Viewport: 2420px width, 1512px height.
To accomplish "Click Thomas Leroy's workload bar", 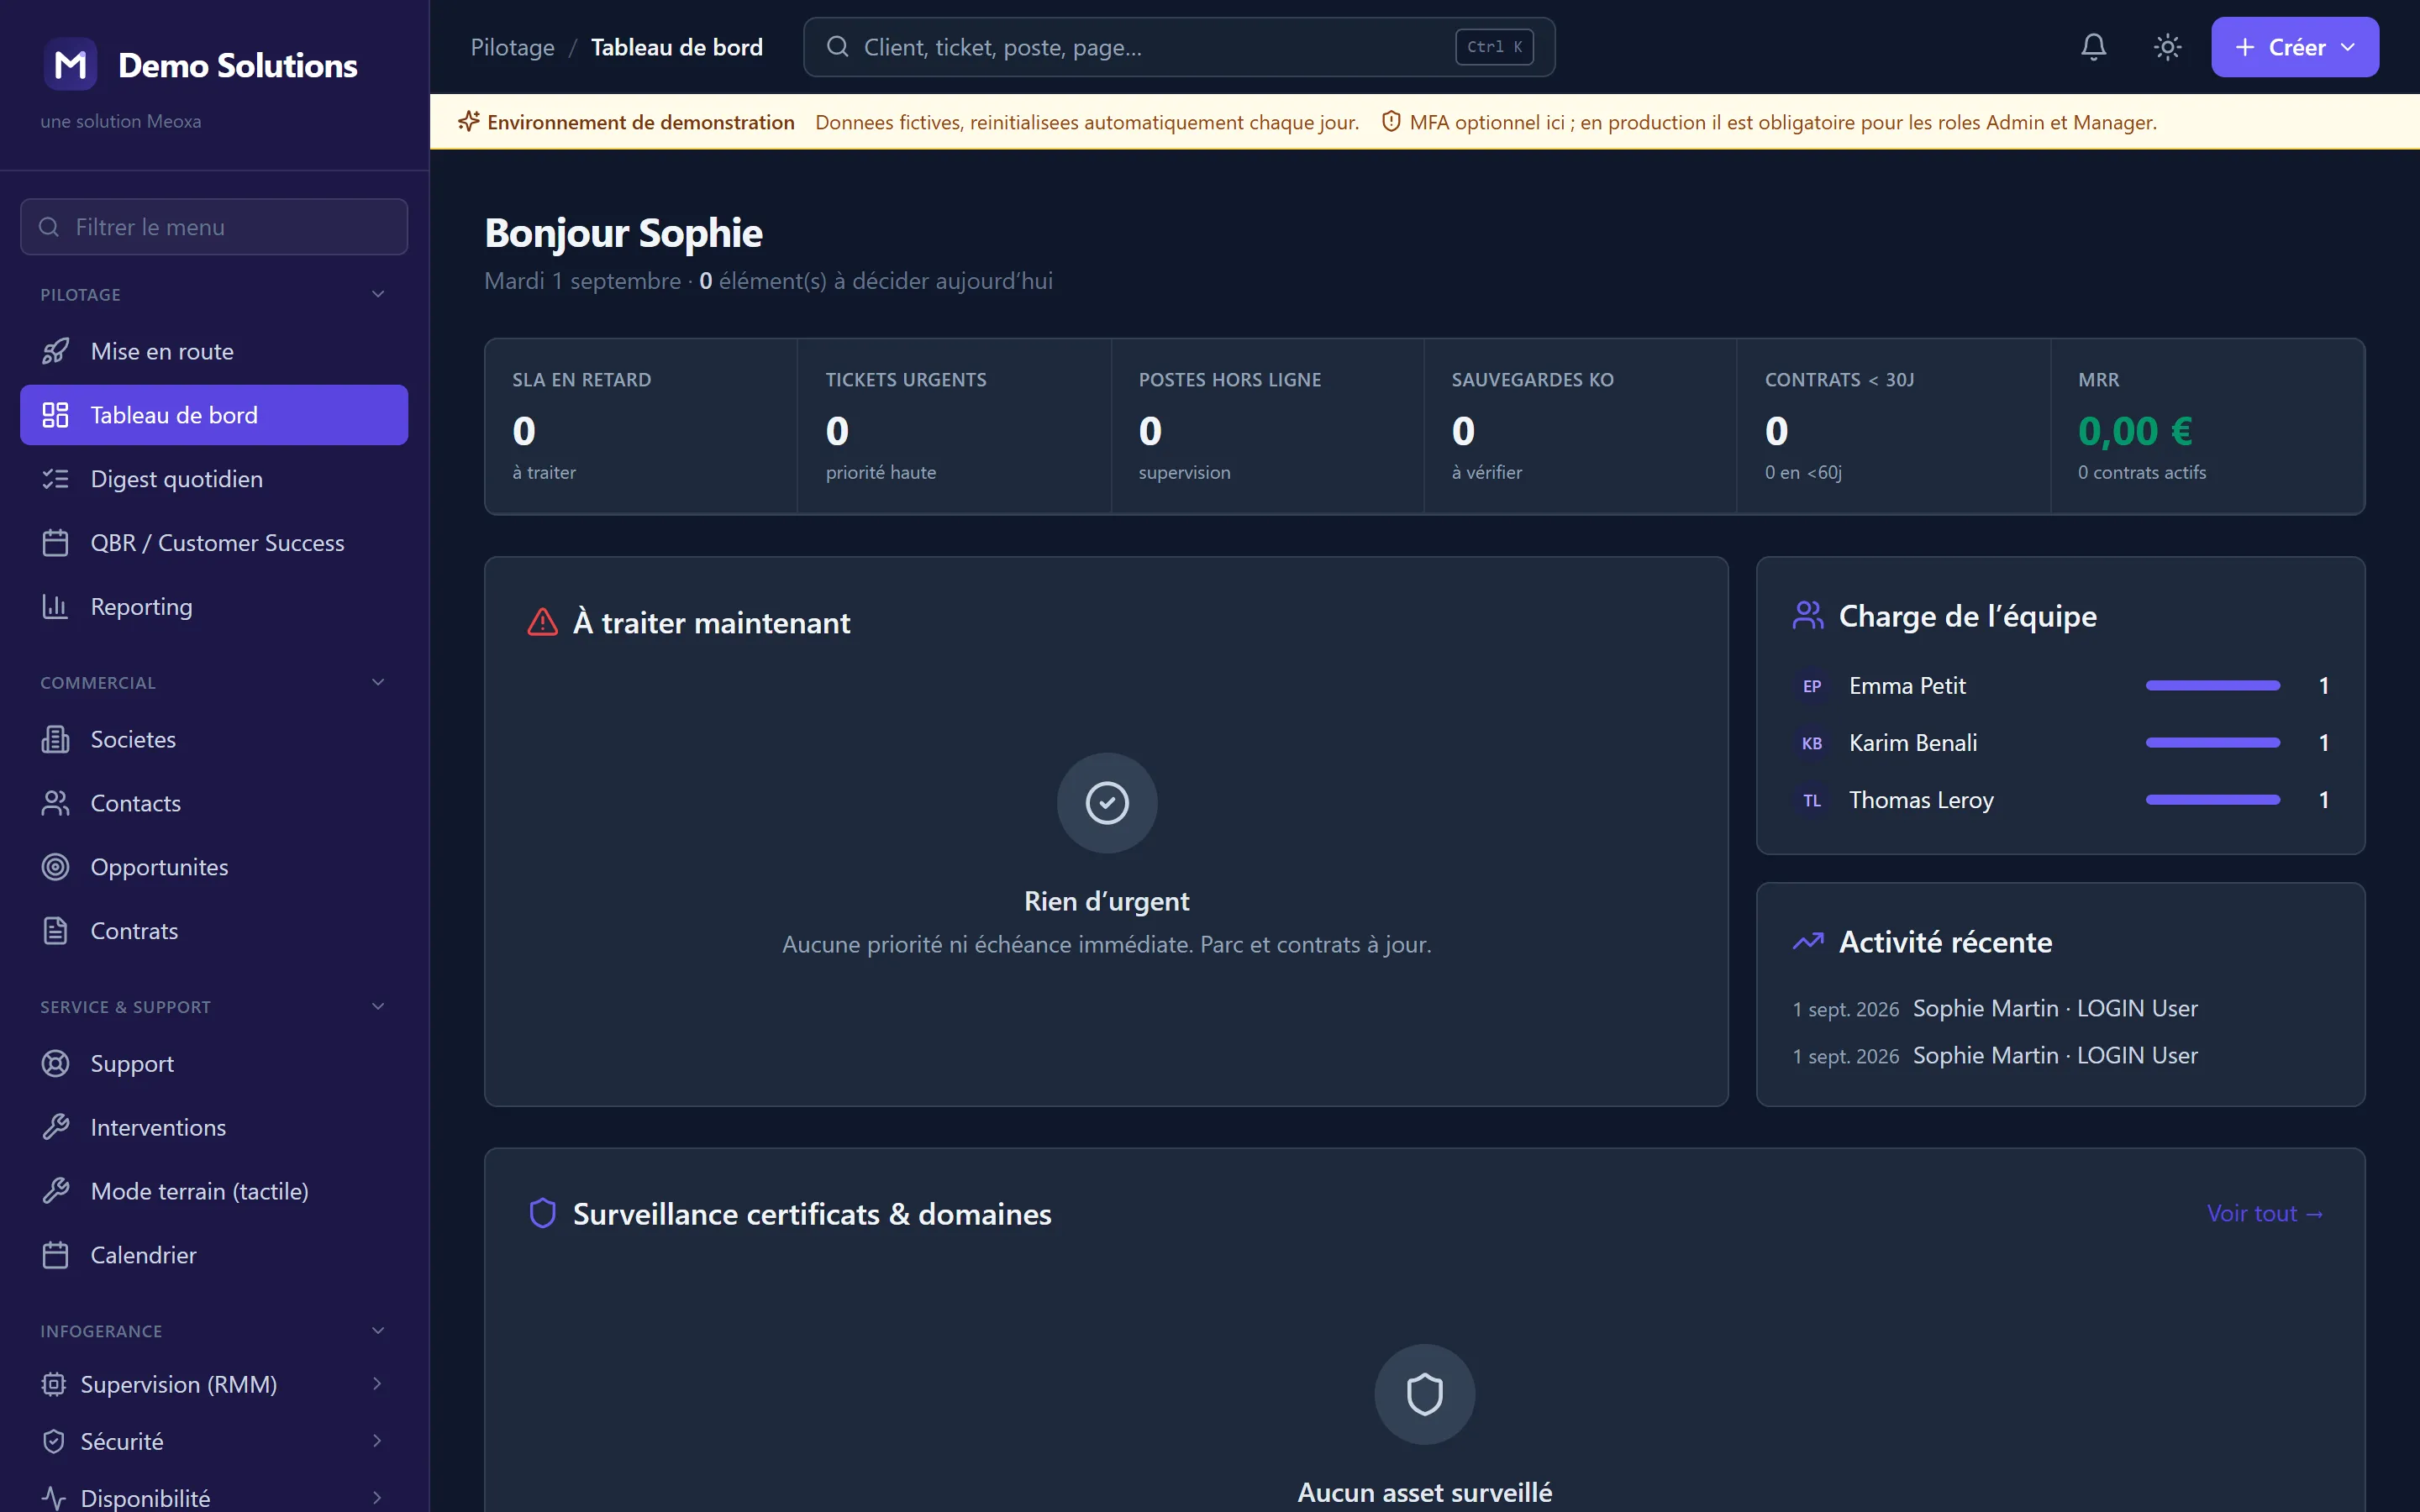I will [x=2213, y=800].
